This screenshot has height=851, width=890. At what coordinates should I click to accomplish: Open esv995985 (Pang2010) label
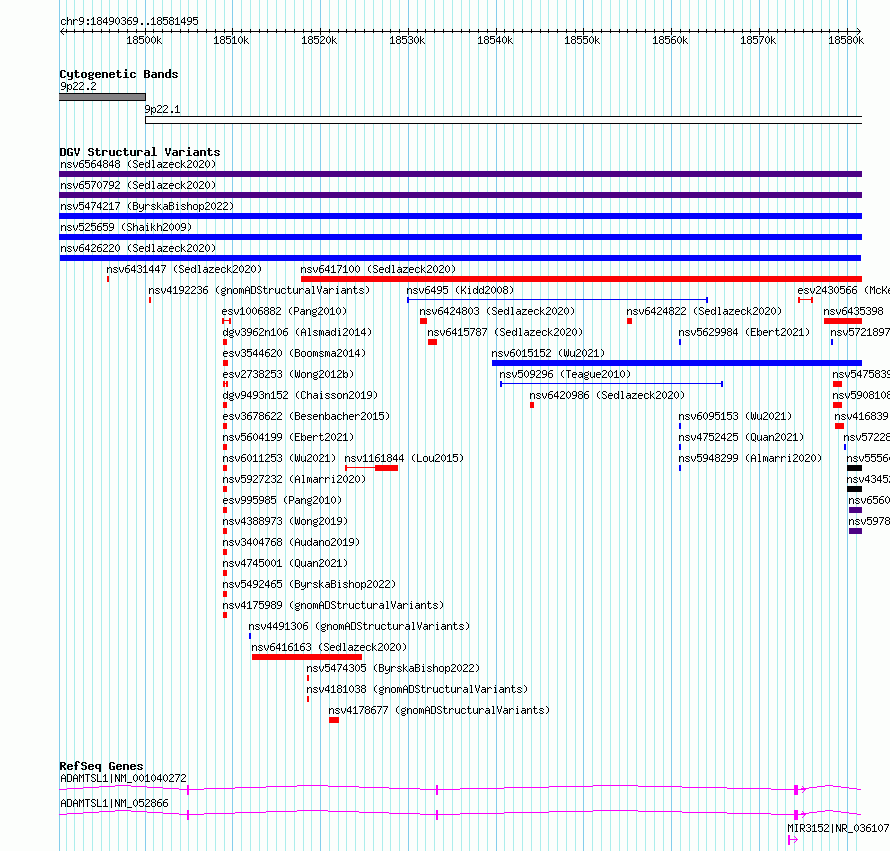coord(282,500)
